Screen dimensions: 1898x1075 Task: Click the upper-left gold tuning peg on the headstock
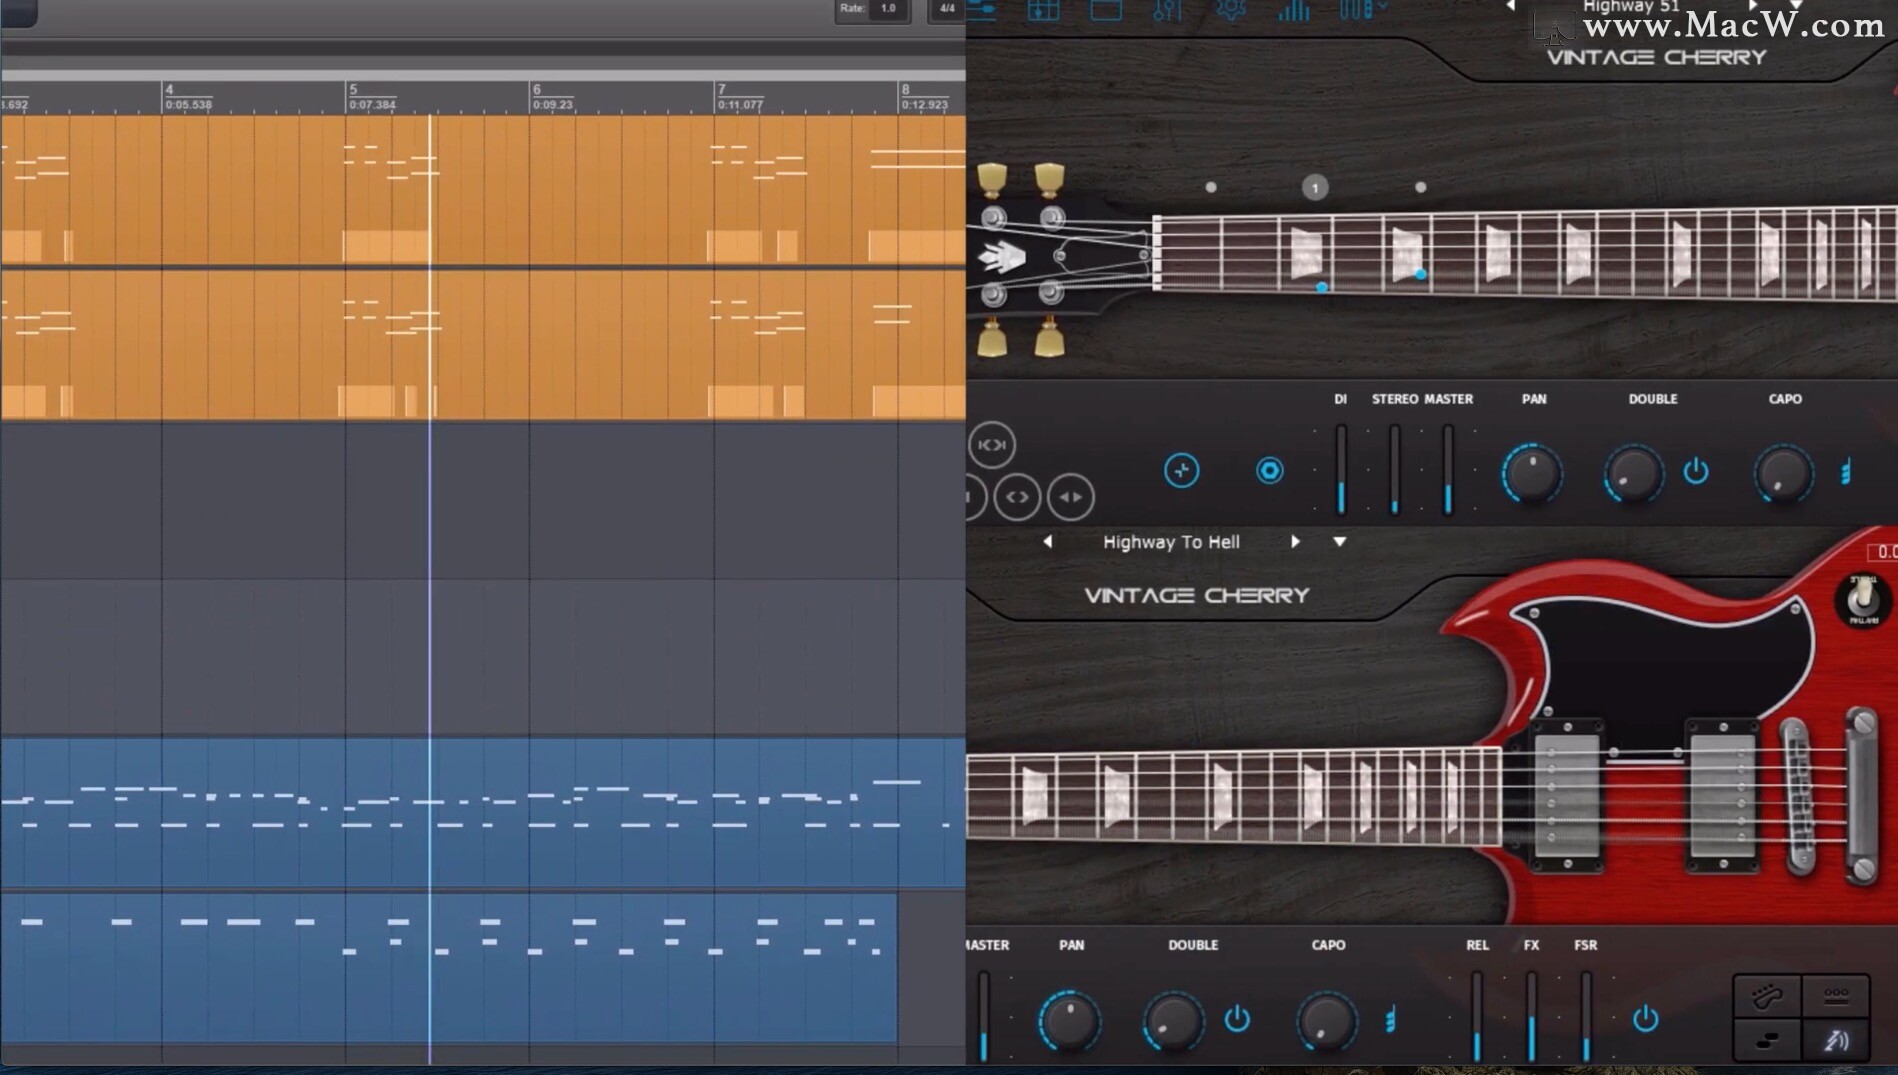click(x=992, y=179)
